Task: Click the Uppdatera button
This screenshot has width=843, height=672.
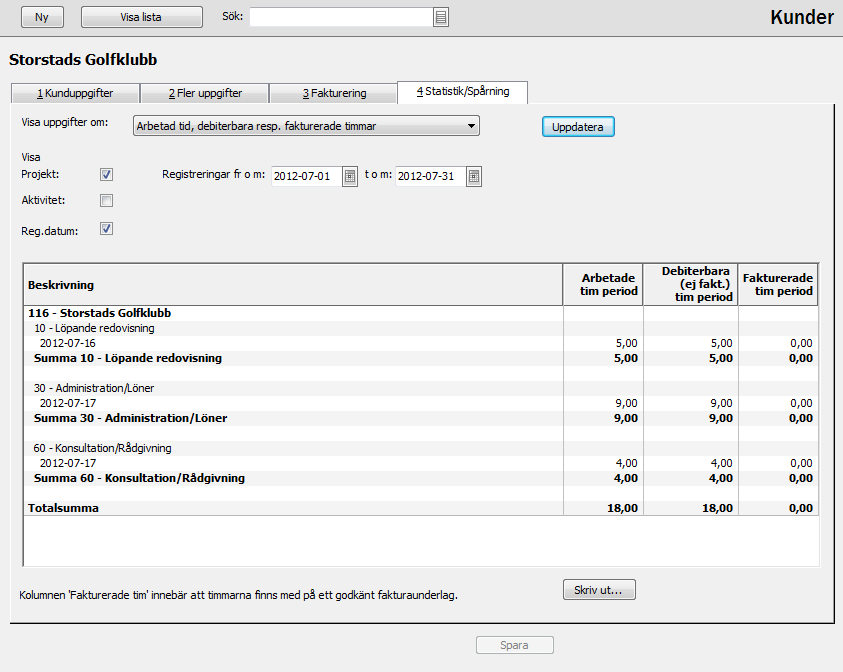Action: [578, 127]
